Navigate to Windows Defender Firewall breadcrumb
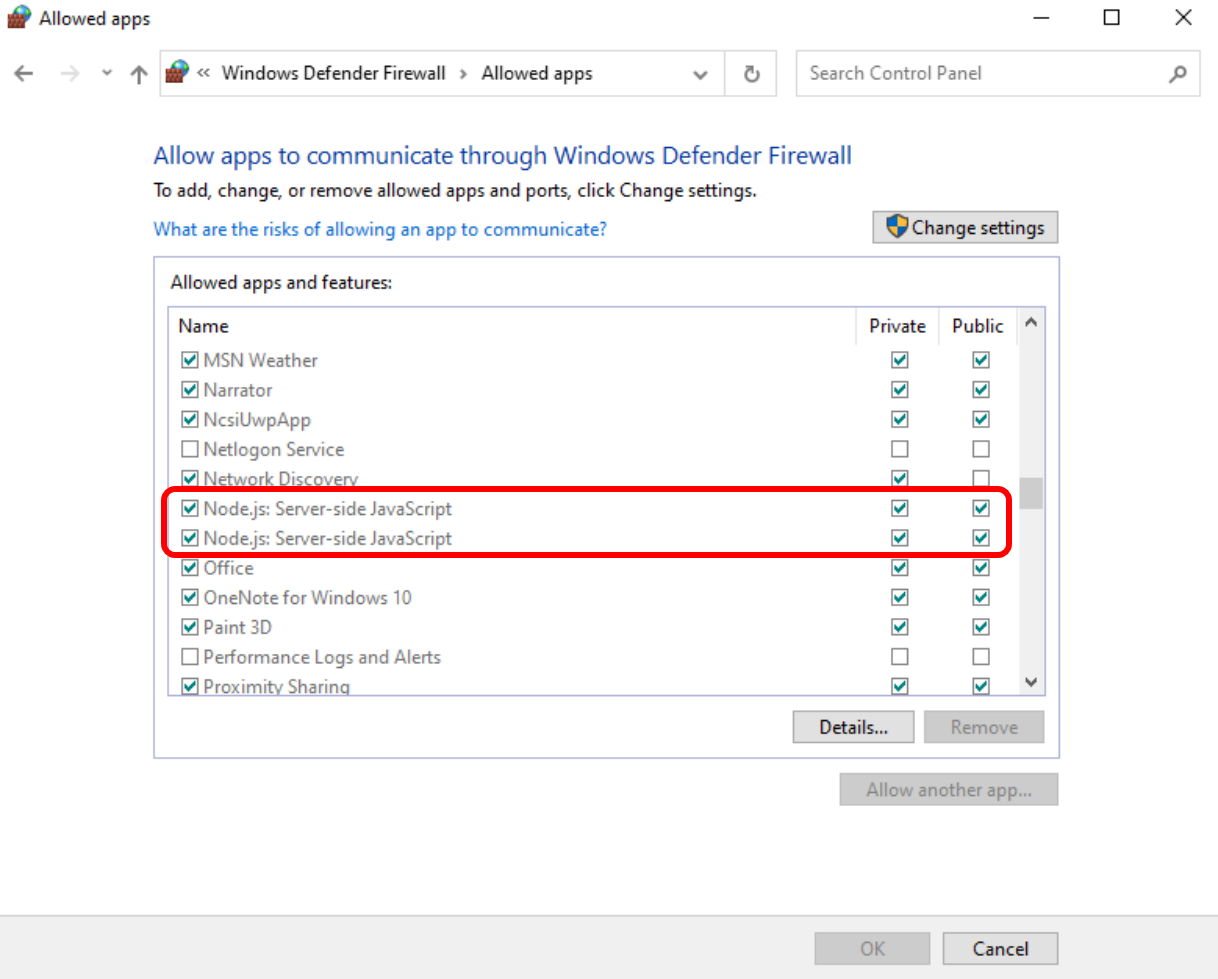 pos(334,73)
